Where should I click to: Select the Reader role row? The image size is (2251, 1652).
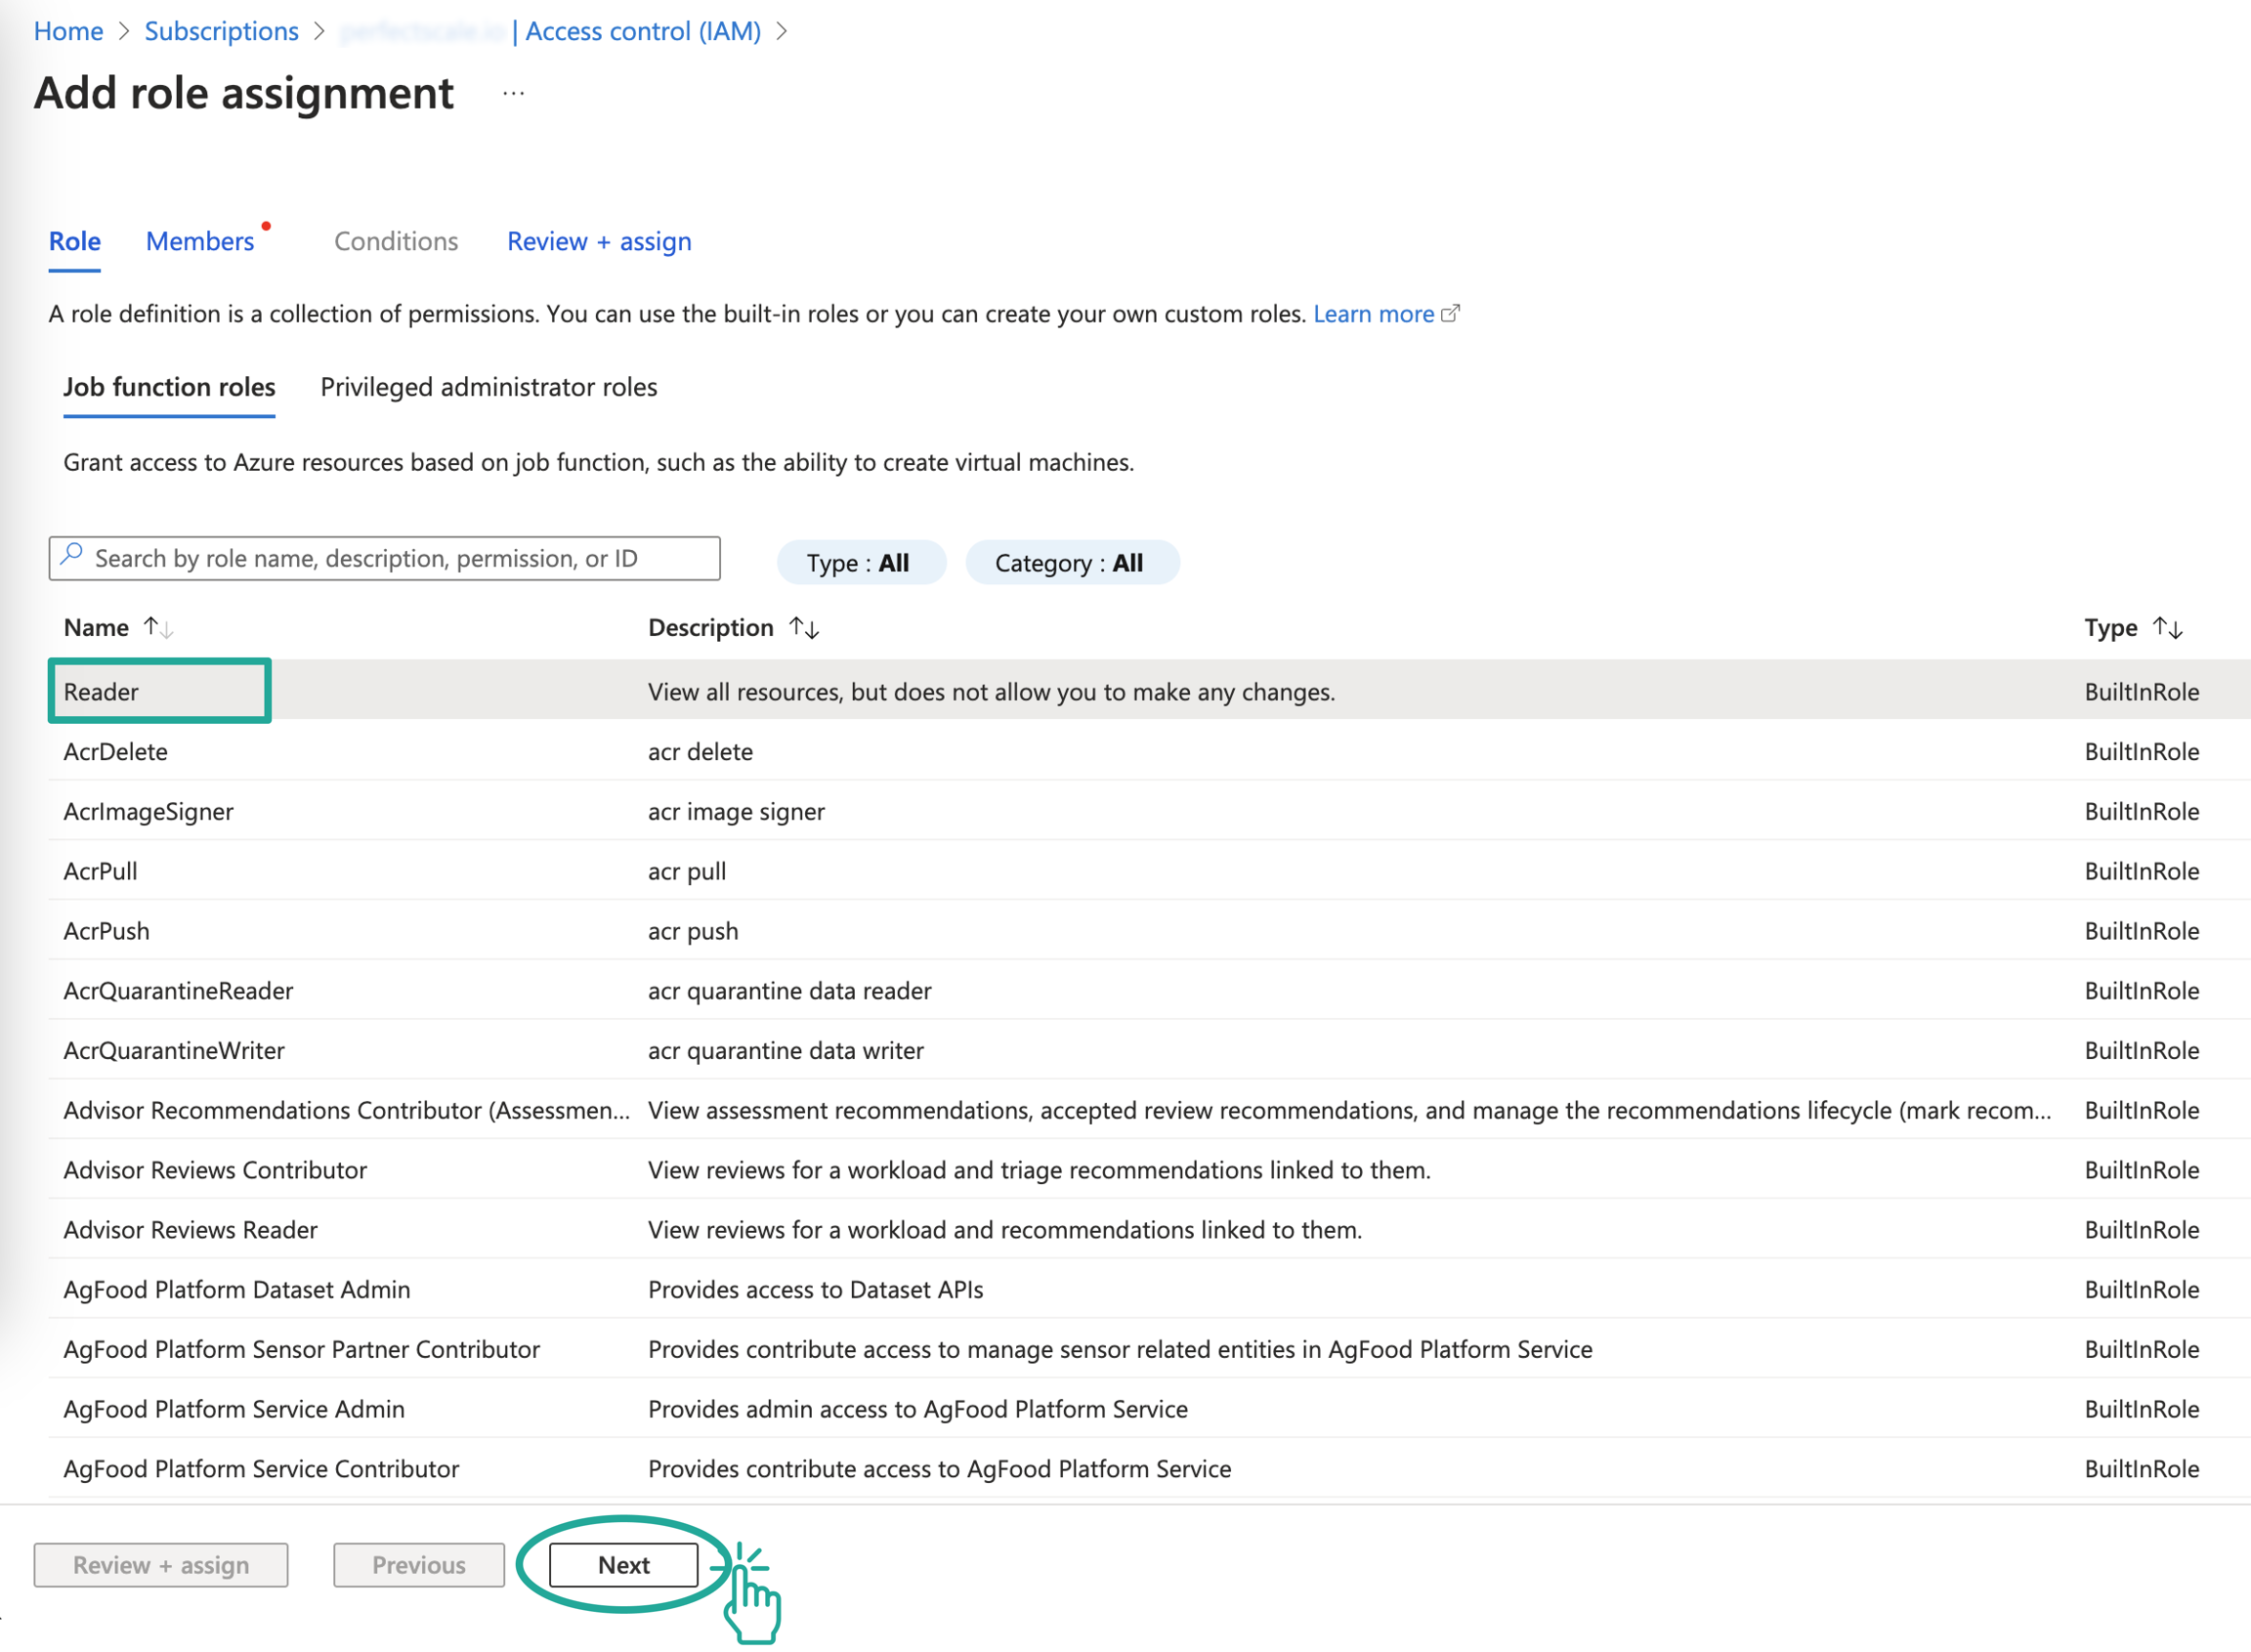click(101, 691)
